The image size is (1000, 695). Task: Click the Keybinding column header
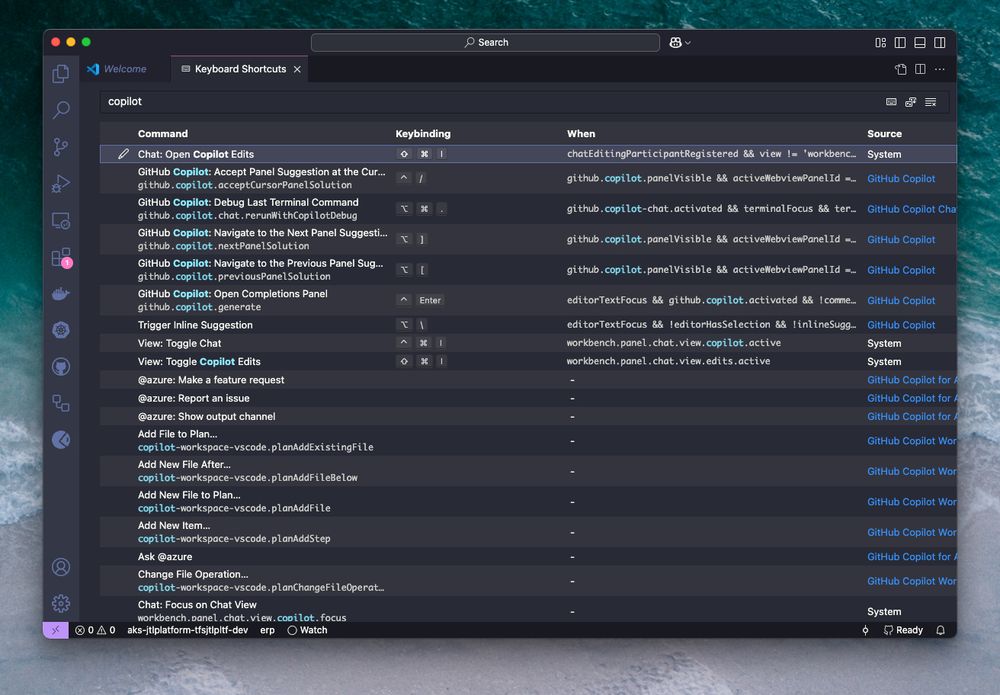click(423, 134)
